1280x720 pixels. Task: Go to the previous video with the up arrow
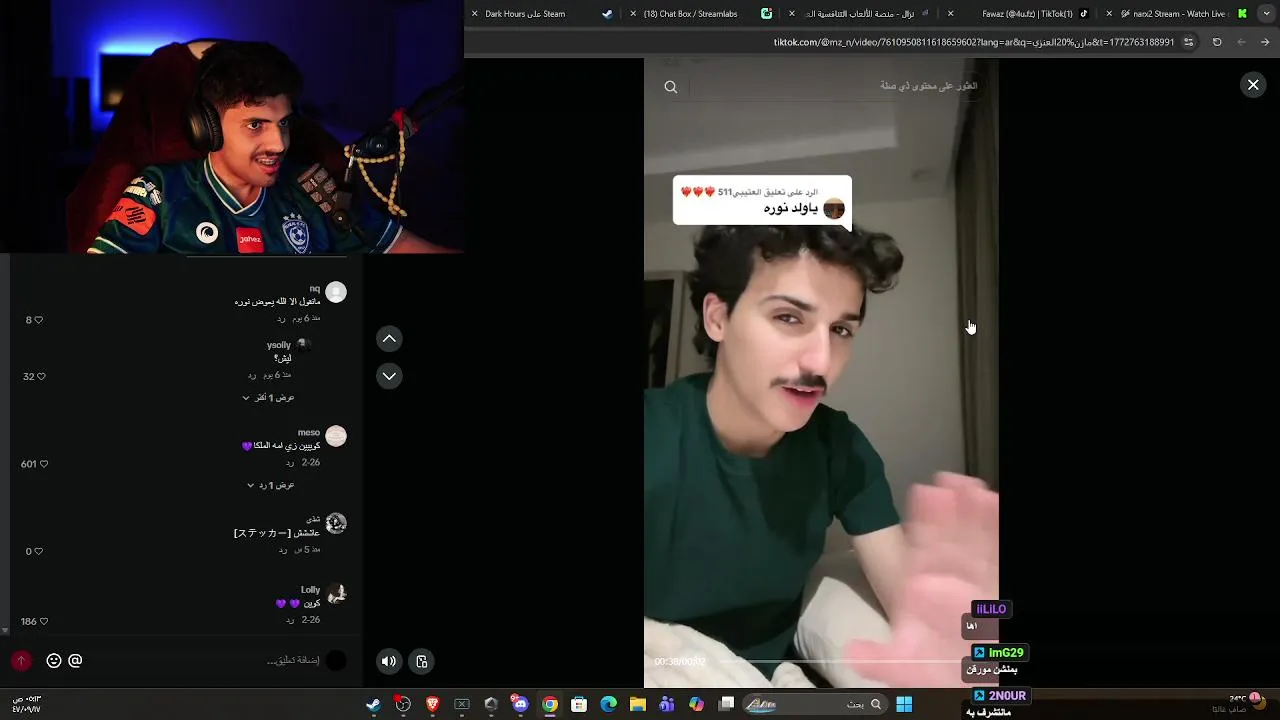coord(389,339)
